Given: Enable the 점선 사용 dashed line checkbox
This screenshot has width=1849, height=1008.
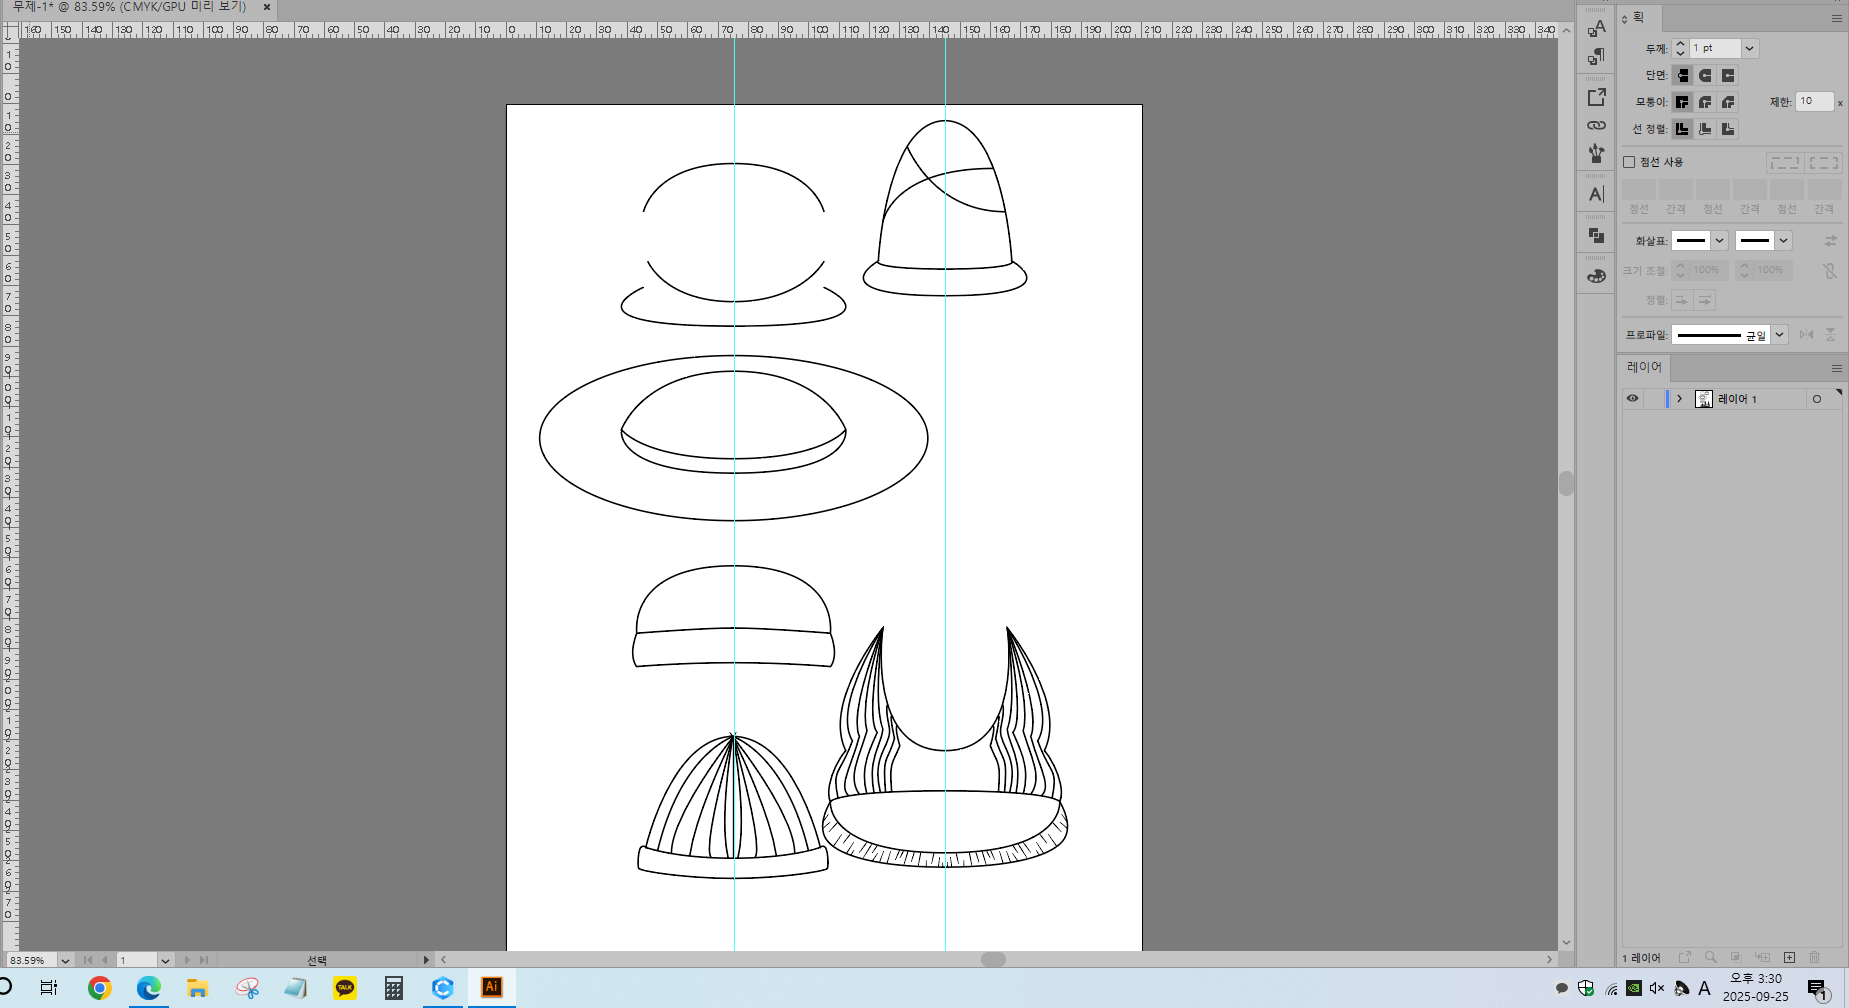Looking at the screenshot, I should [x=1629, y=162].
